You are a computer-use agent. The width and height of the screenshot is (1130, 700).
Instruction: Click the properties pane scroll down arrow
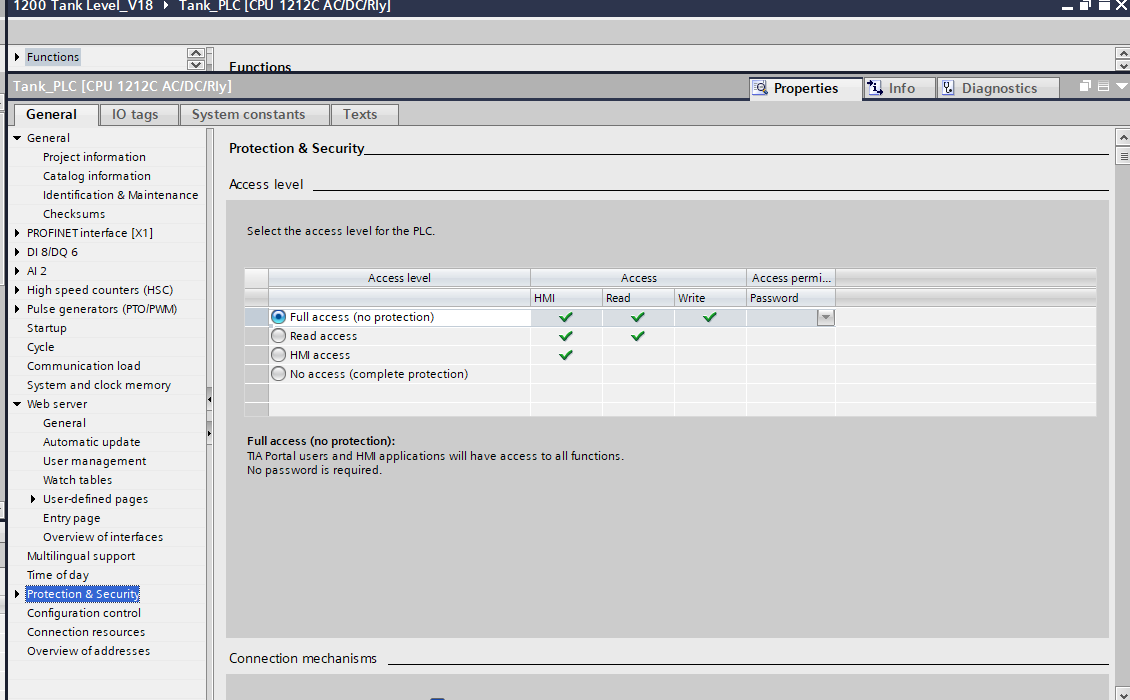click(x=1122, y=694)
